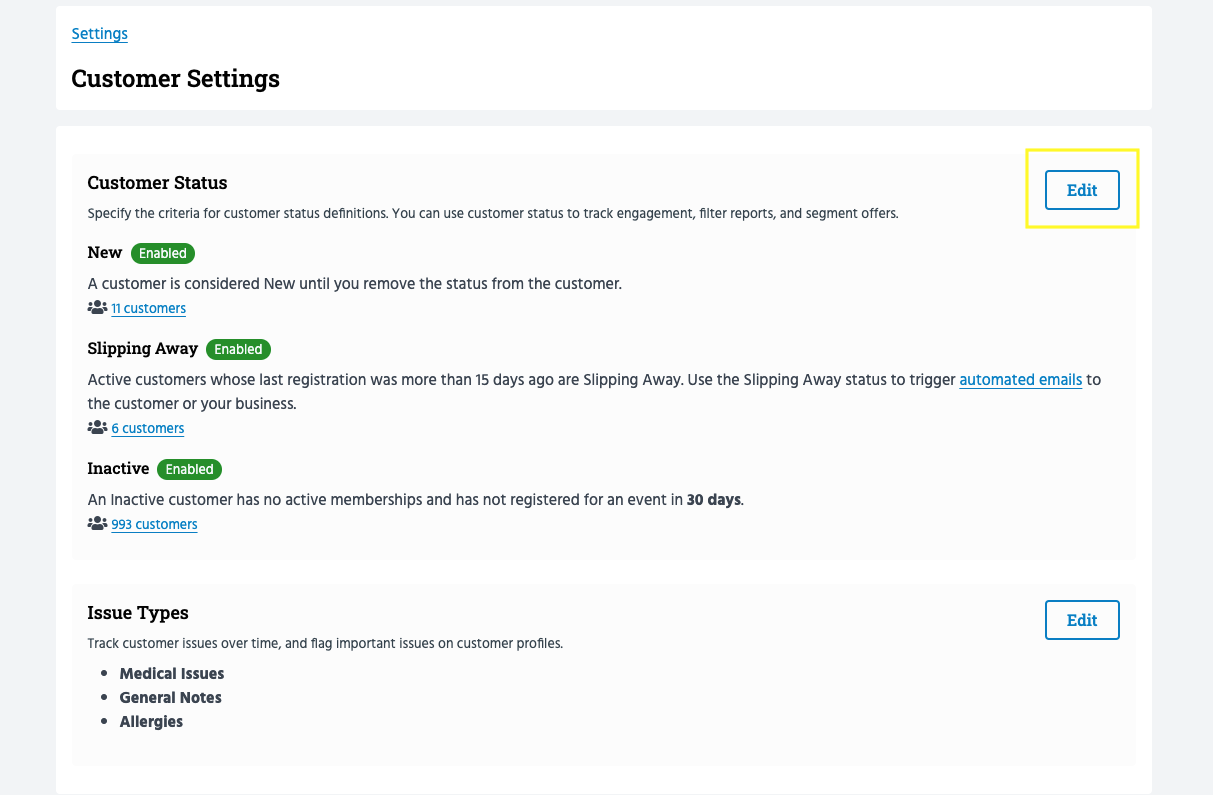The image size is (1213, 795).
Task: View the 6 customers slipping away
Action: (147, 429)
